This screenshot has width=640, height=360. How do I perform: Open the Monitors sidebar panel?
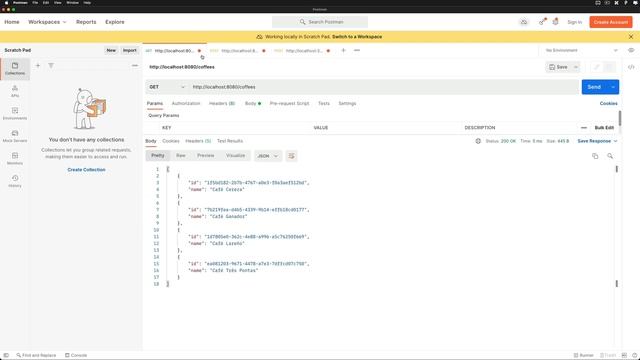pyautogui.click(x=15, y=158)
